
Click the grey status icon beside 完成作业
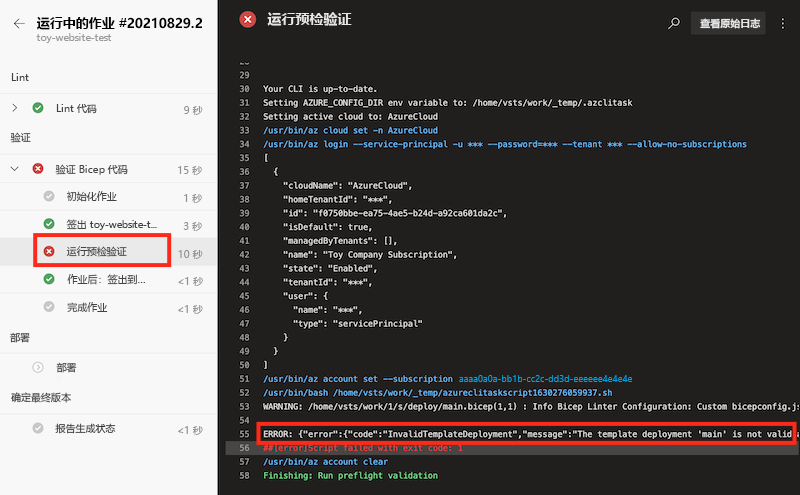[49, 307]
